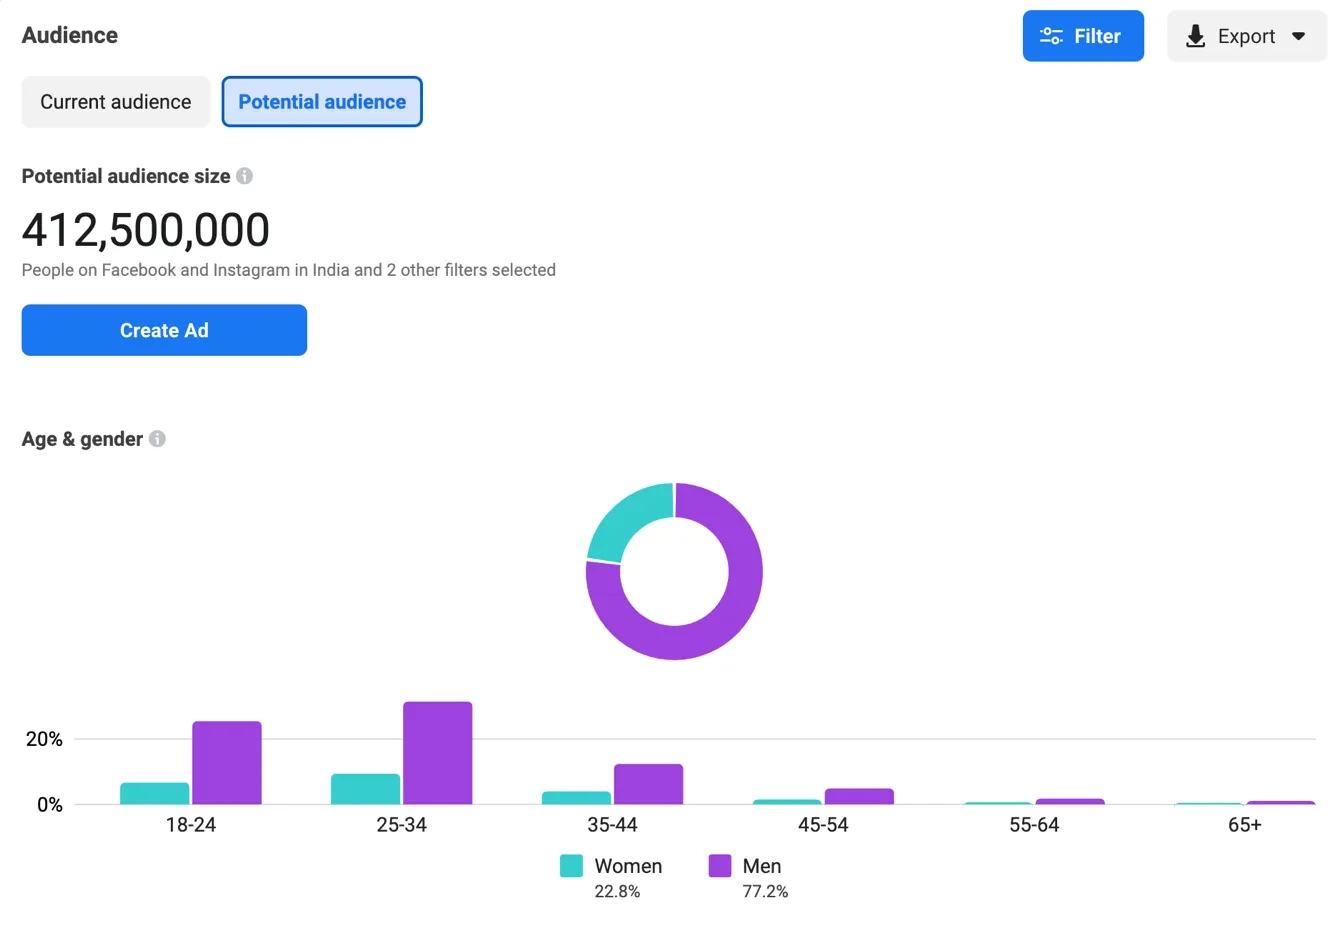Click the Men bar for ages 45-54
Screen dimensions: 1343x946
click(x=859, y=796)
